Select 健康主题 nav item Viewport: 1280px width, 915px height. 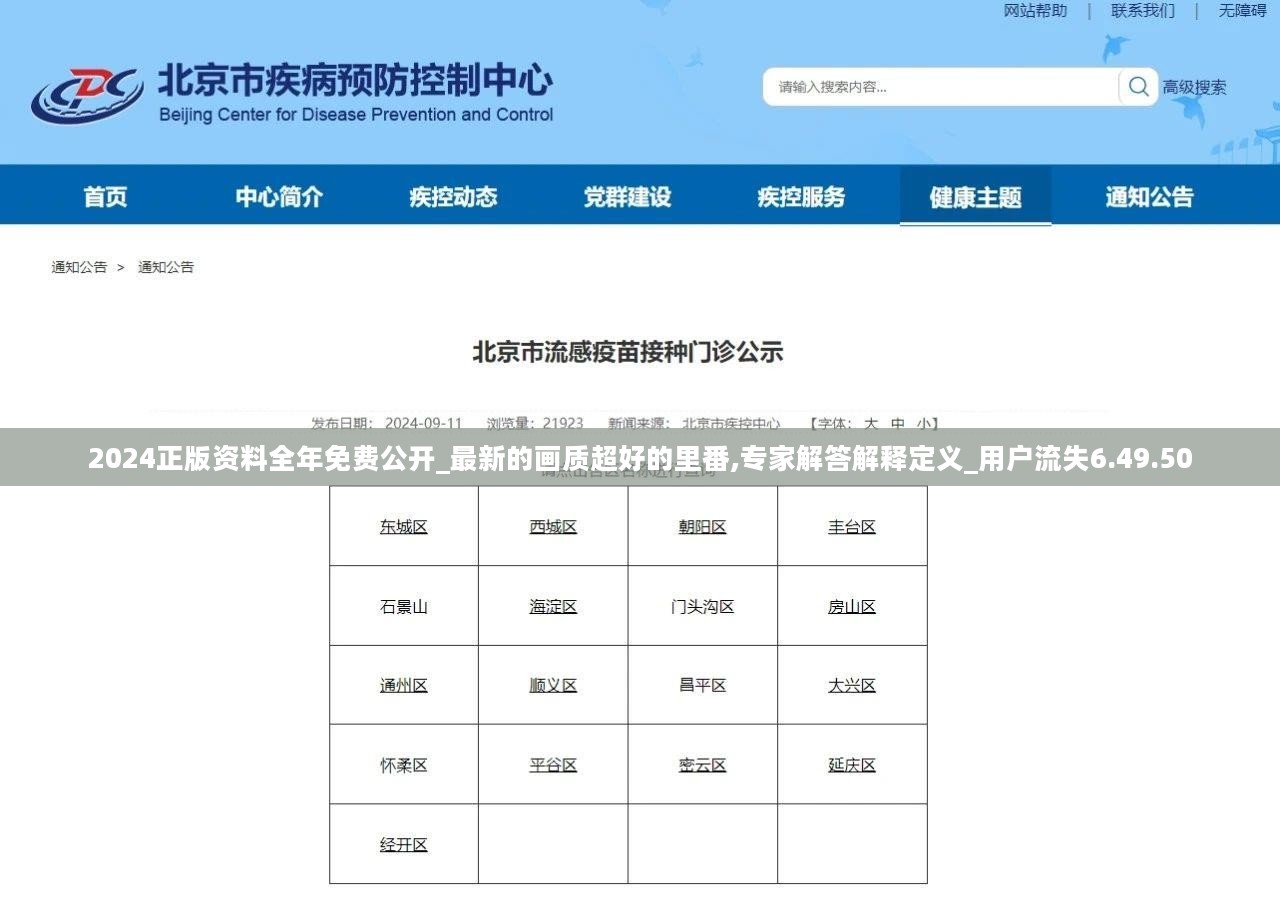point(975,197)
